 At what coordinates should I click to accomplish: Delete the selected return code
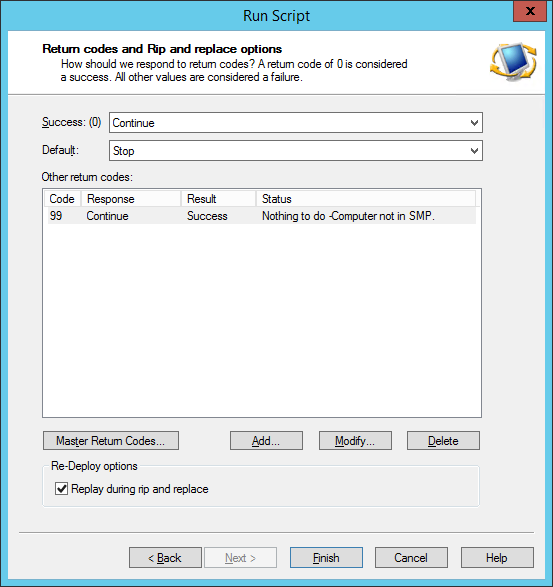(443, 441)
